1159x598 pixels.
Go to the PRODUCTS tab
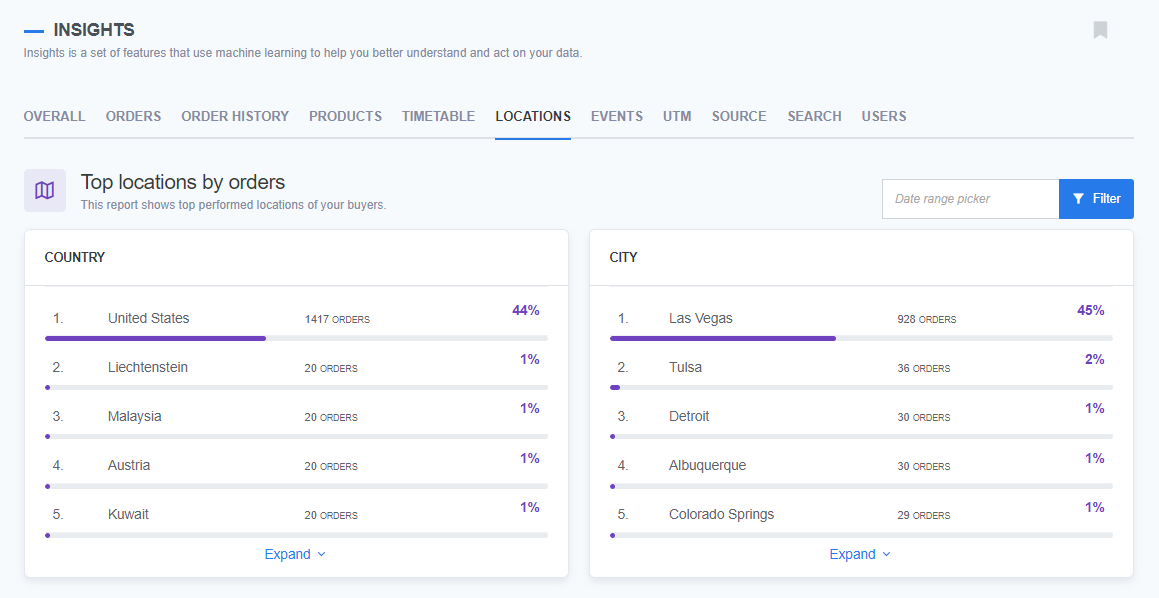tap(345, 116)
